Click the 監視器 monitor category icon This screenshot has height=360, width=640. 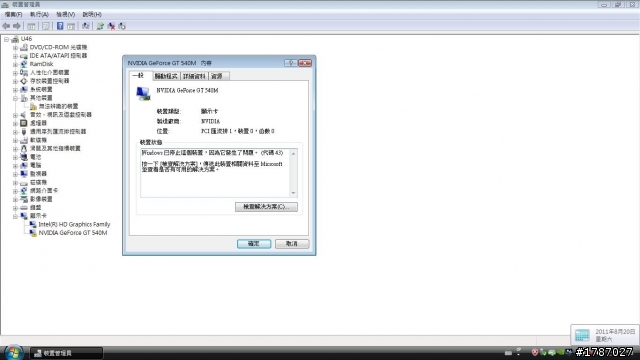point(24,173)
